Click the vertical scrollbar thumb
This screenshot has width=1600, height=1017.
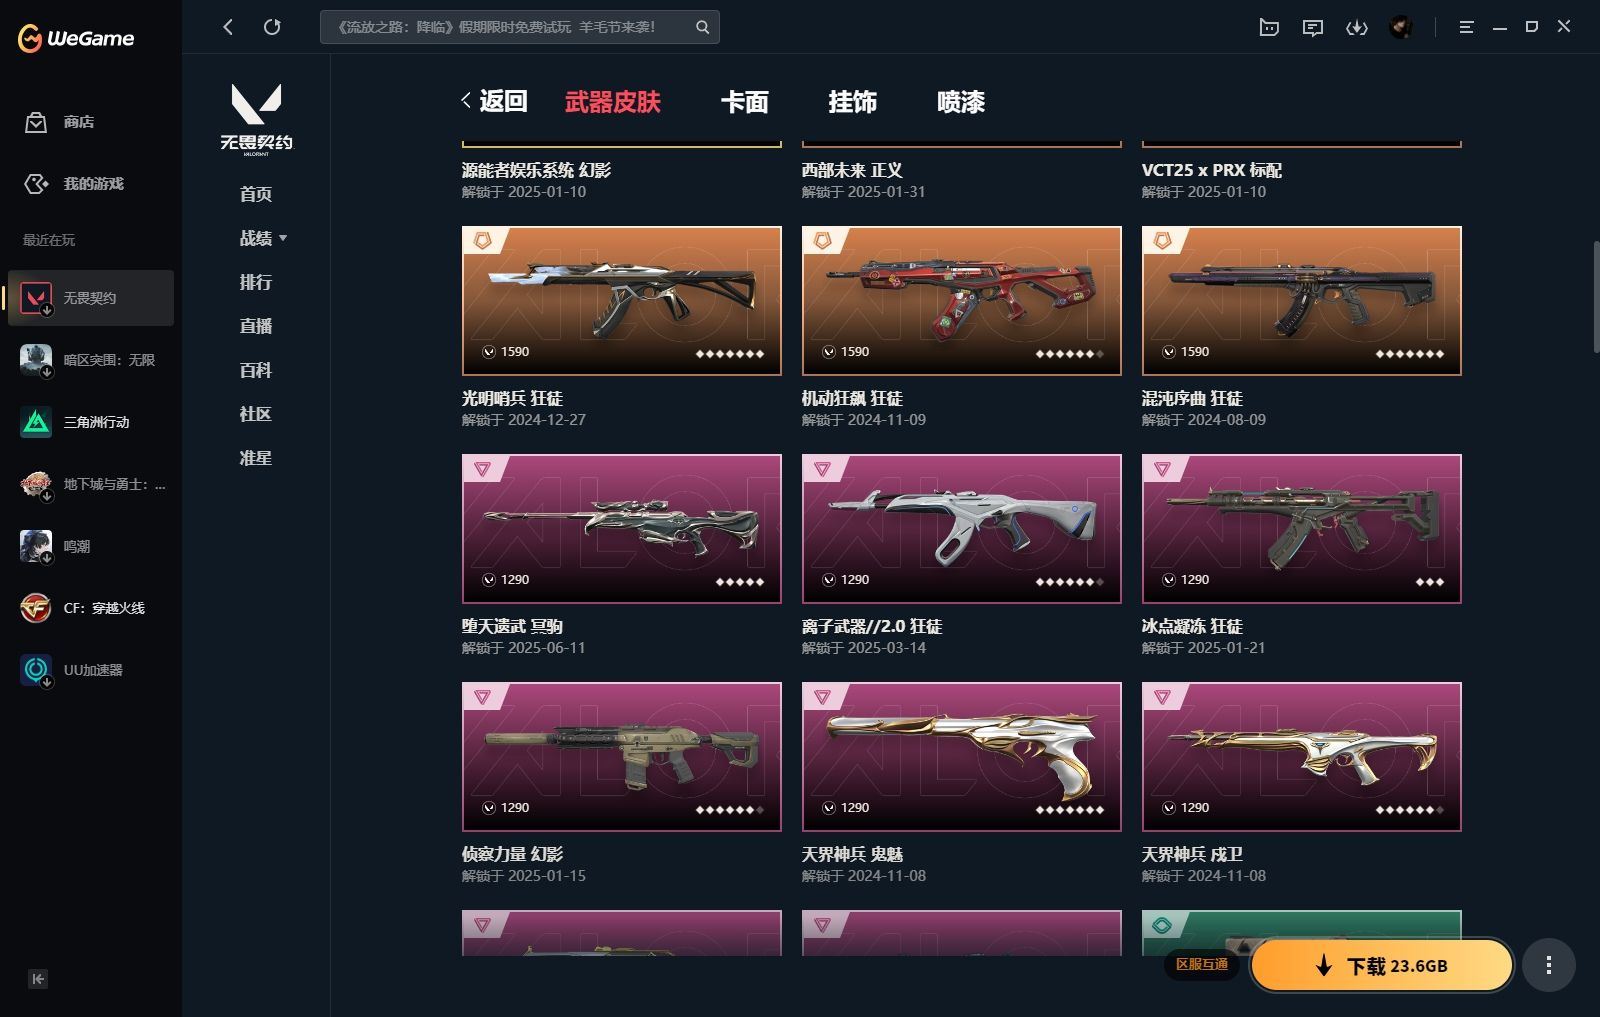pyautogui.click(x=1595, y=295)
